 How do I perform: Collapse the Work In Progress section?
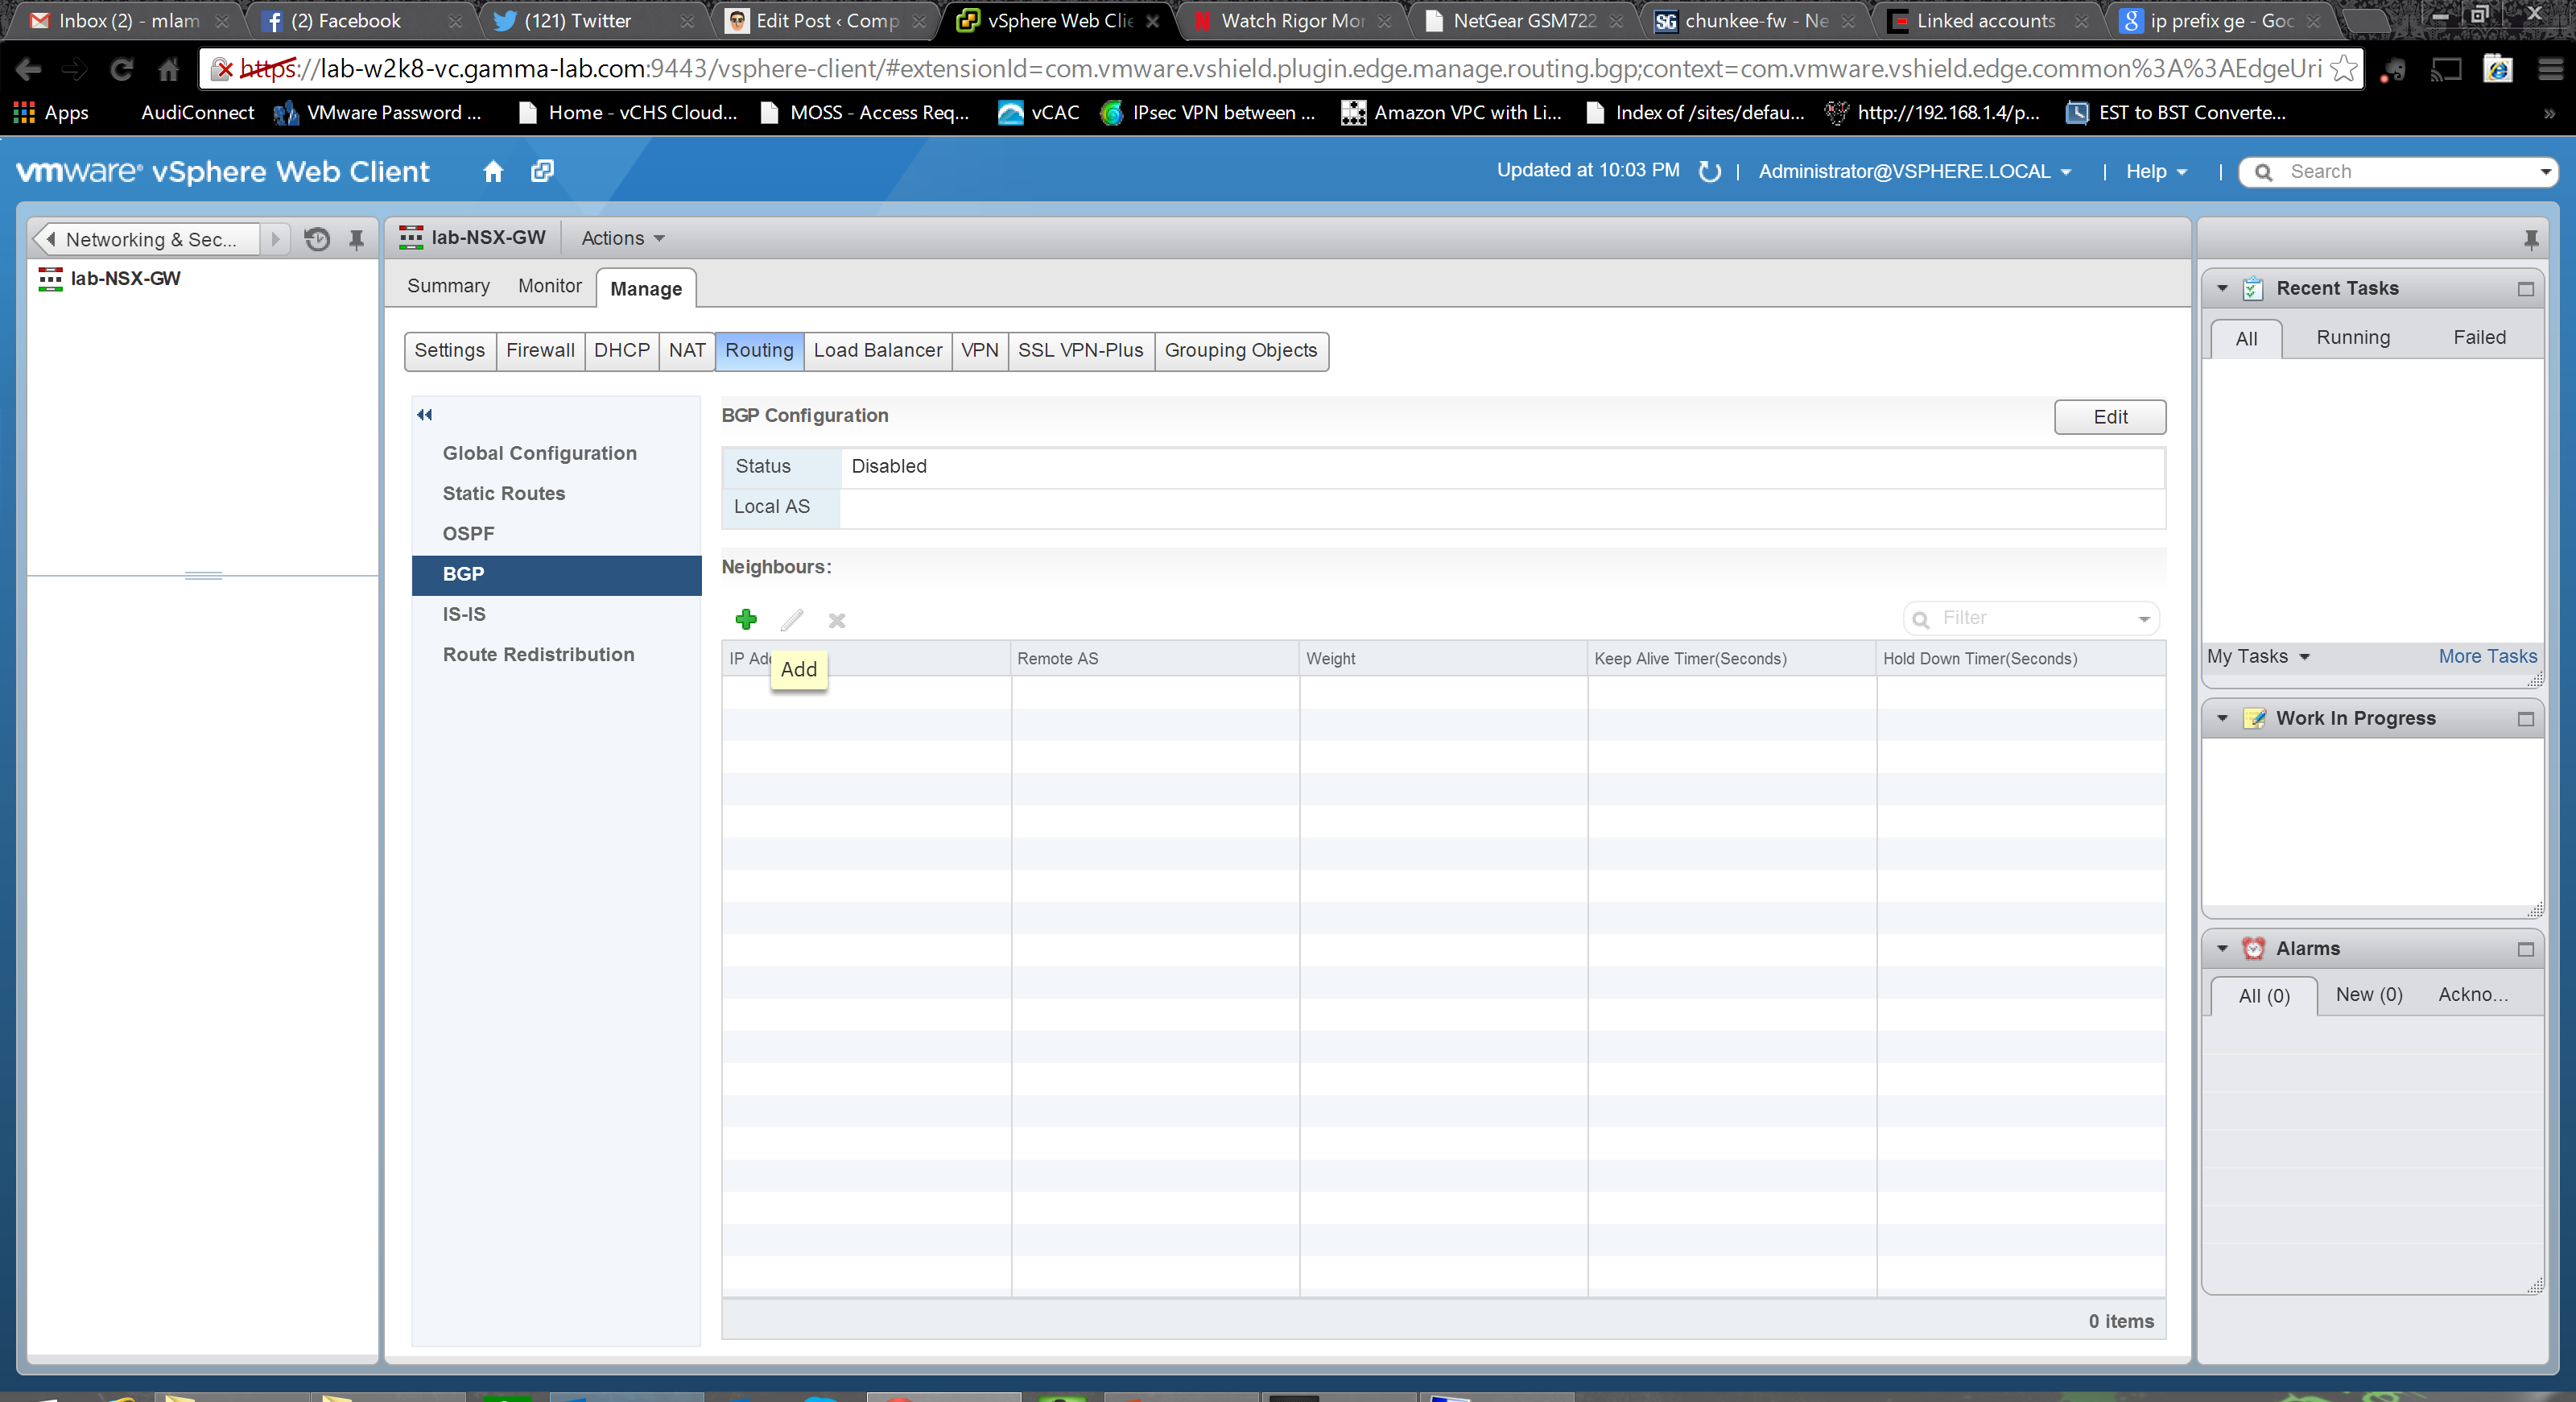coord(2222,718)
